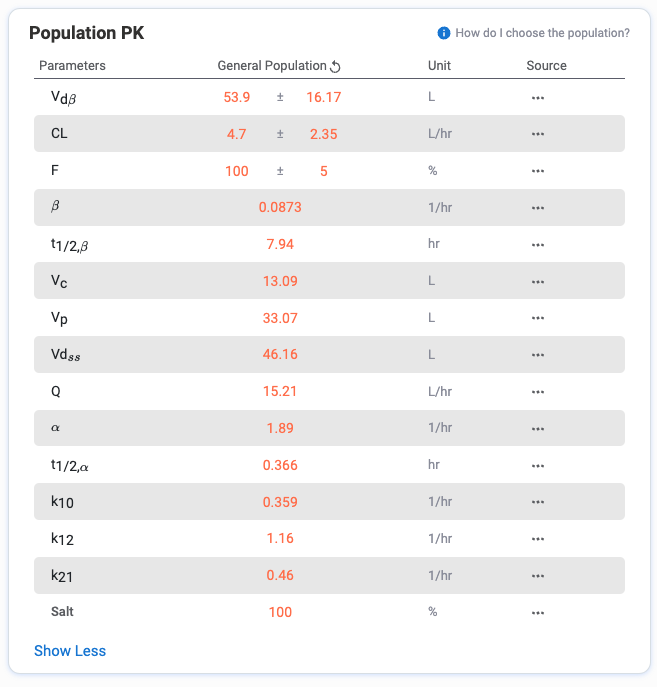Viewport: 657px width, 687px height.
Task: Open source ellipsis for the Salt row
Action: click(x=538, y=613)
